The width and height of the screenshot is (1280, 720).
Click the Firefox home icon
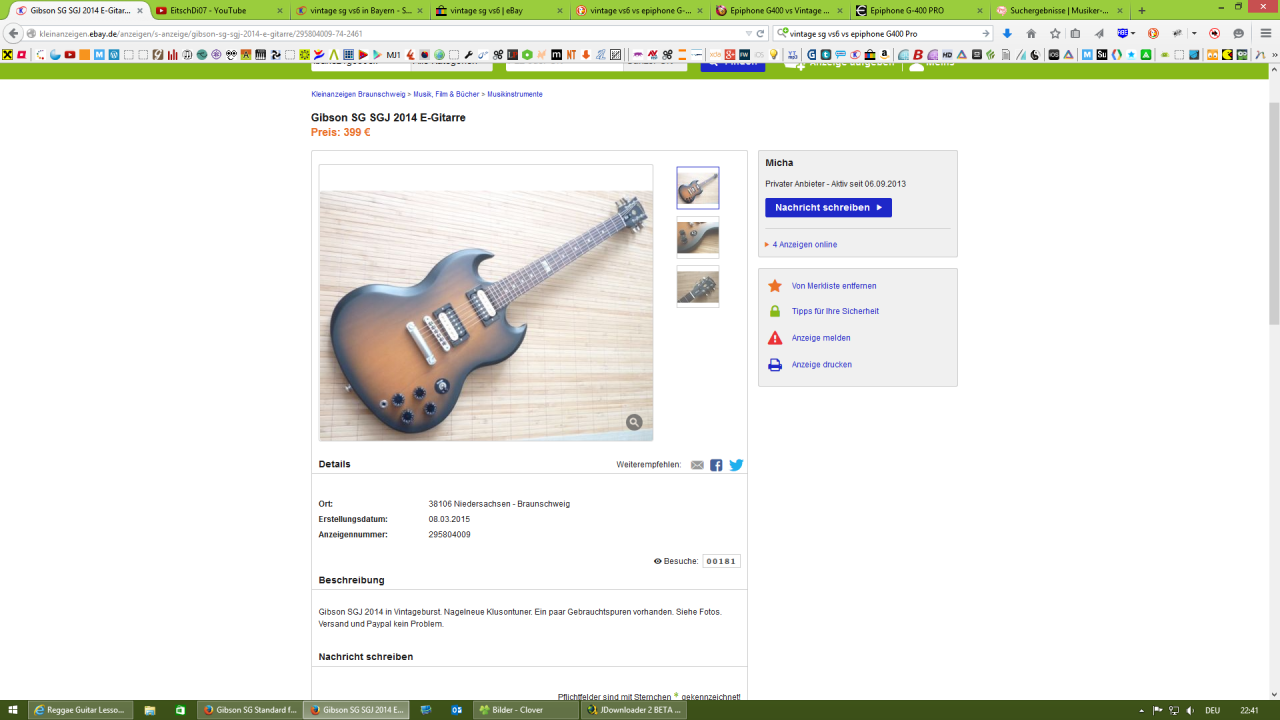1031,33
